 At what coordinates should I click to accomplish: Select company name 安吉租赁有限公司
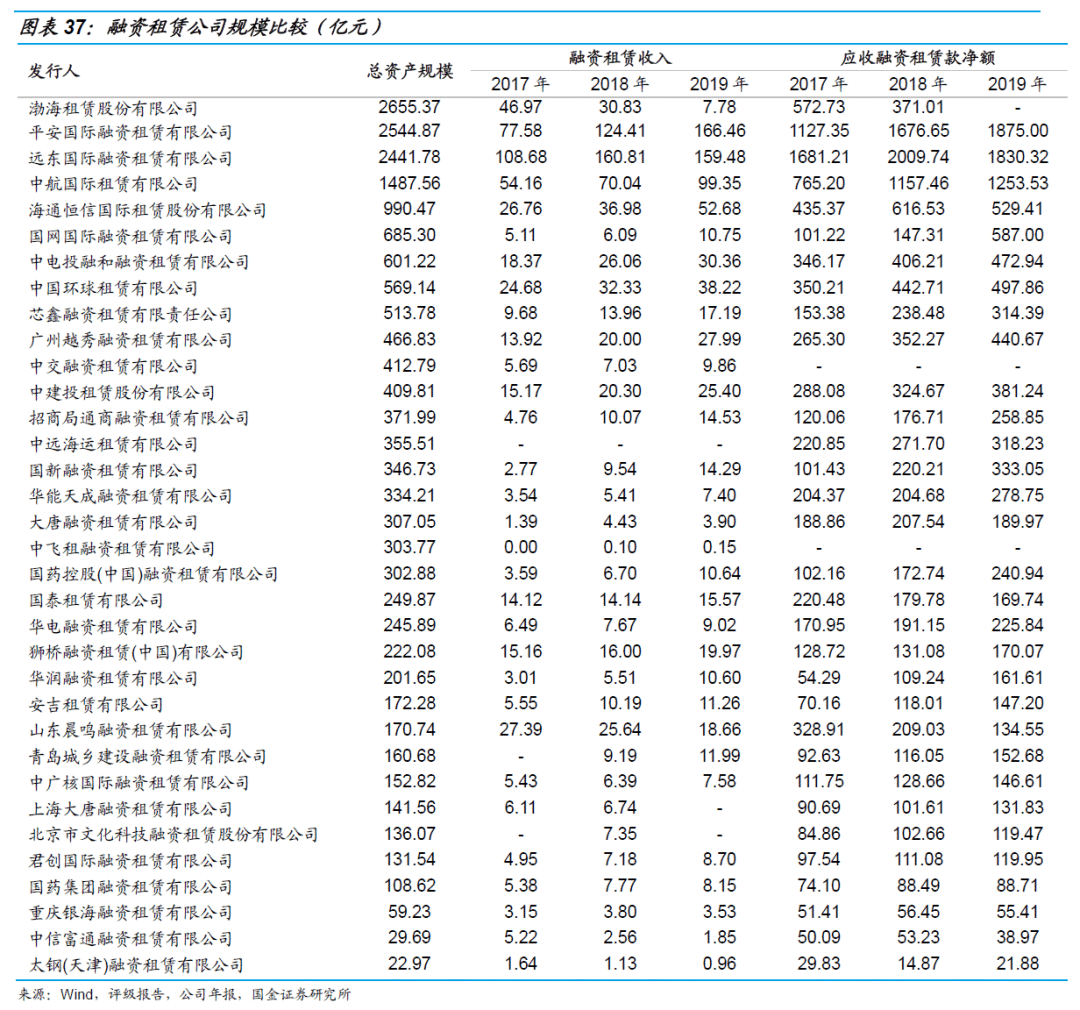96,704
